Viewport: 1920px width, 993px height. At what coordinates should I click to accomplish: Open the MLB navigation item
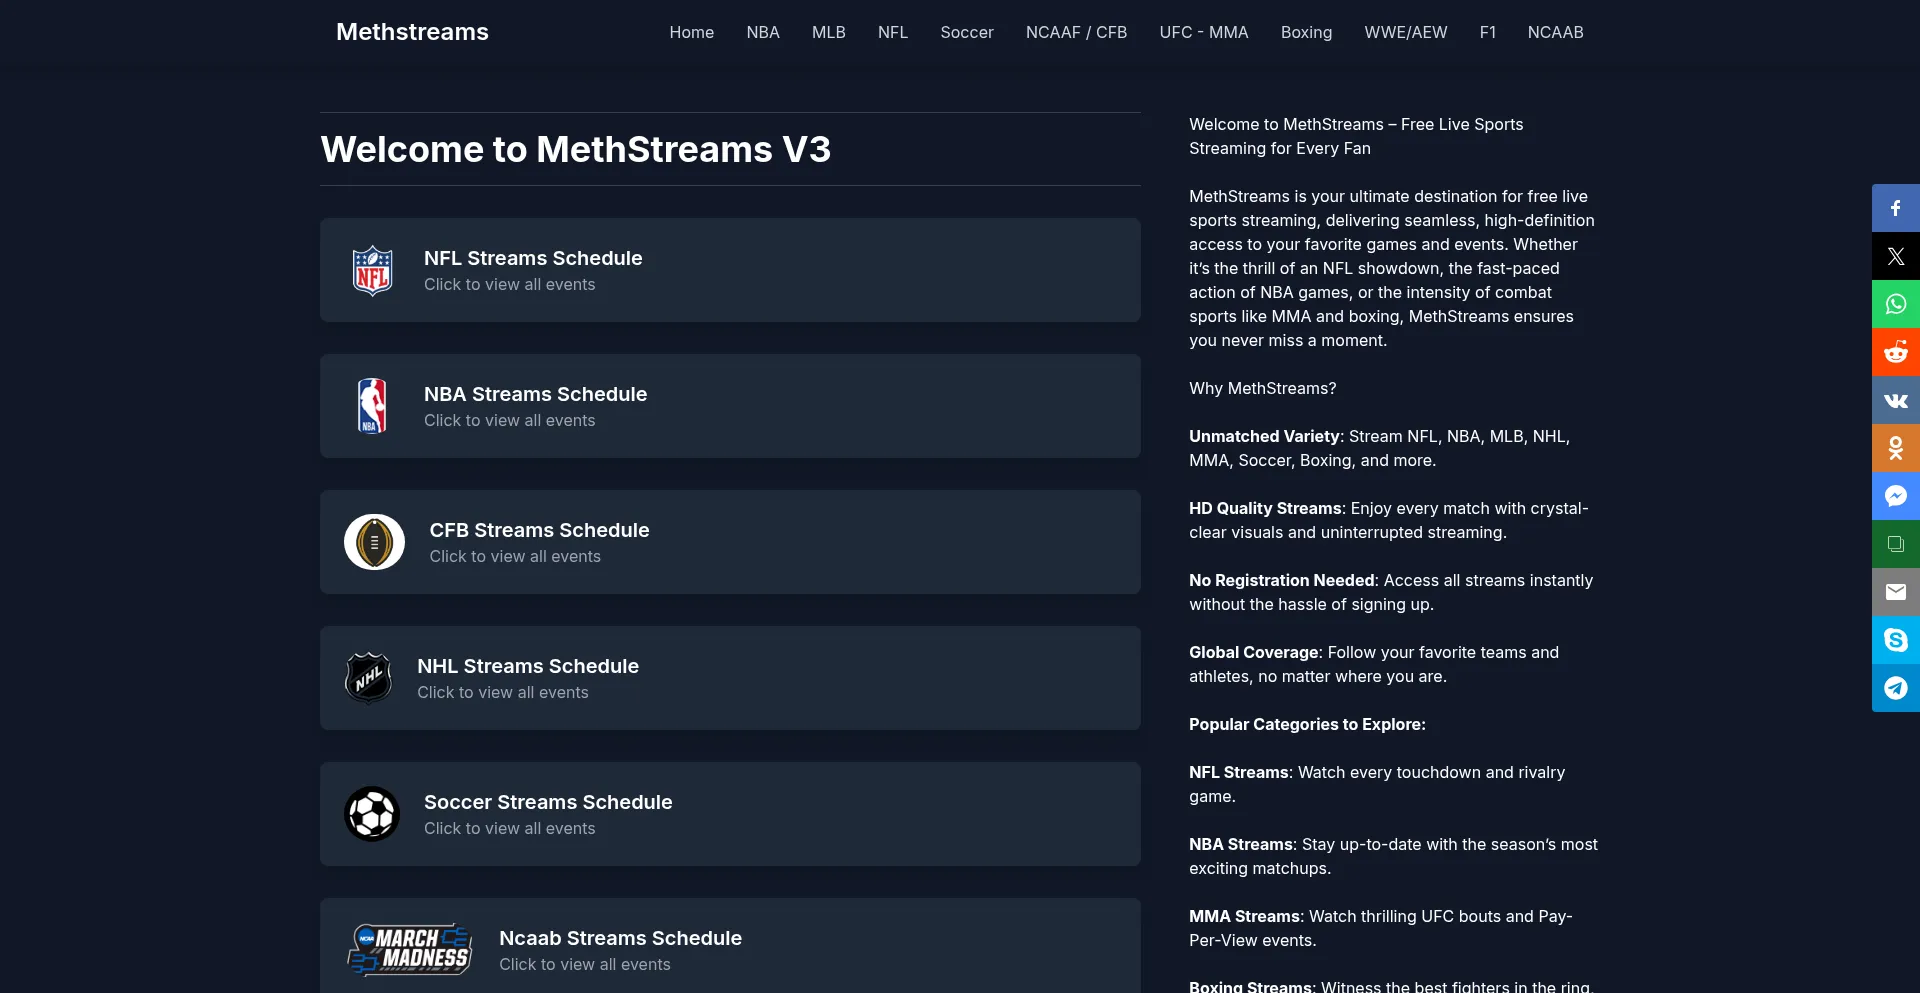[x=829, y=32]
